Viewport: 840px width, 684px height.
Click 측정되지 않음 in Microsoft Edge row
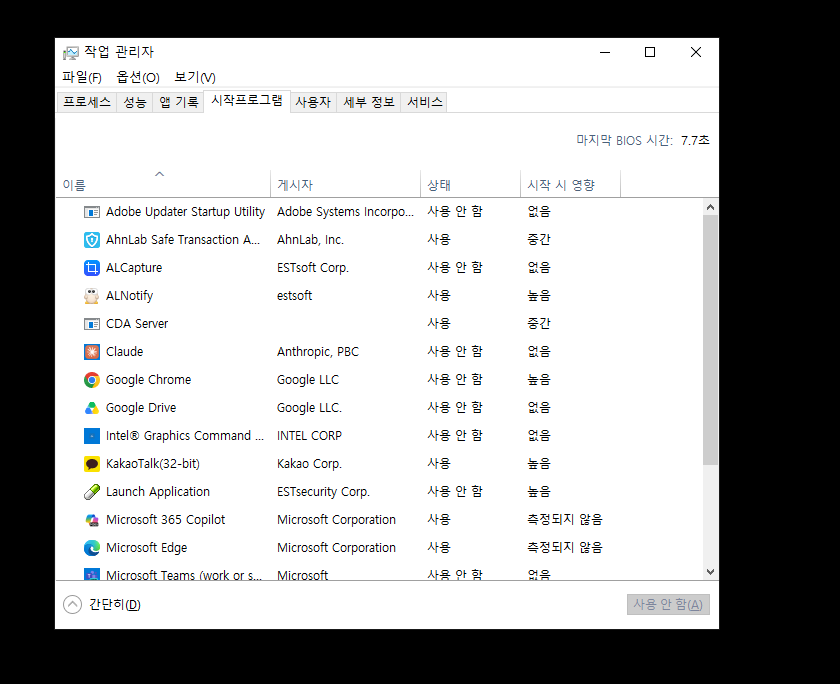coord(565,547)
